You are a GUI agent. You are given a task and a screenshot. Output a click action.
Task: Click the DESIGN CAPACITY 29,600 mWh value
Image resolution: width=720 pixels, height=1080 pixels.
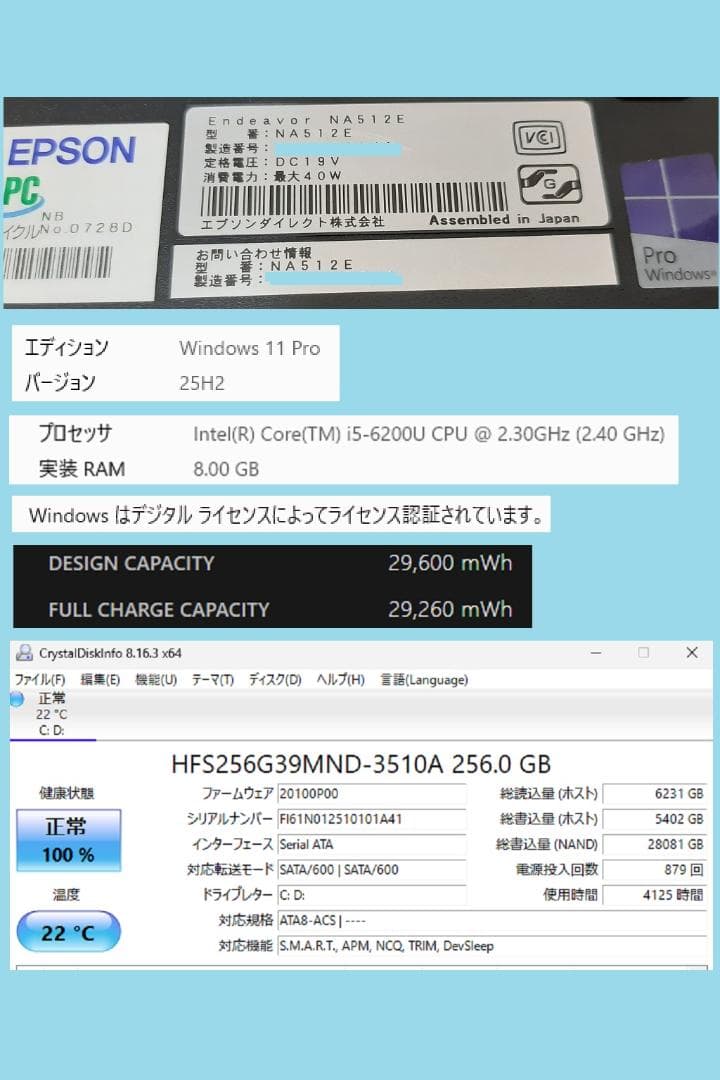(450, 563)
